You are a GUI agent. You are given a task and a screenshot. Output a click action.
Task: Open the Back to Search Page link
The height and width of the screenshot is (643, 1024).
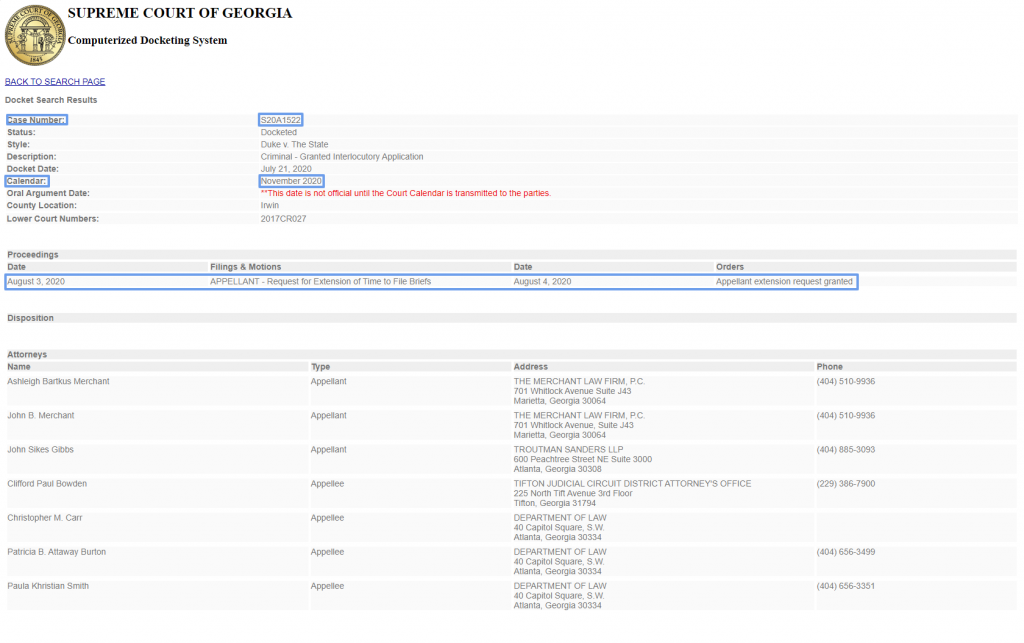(55, 82)
